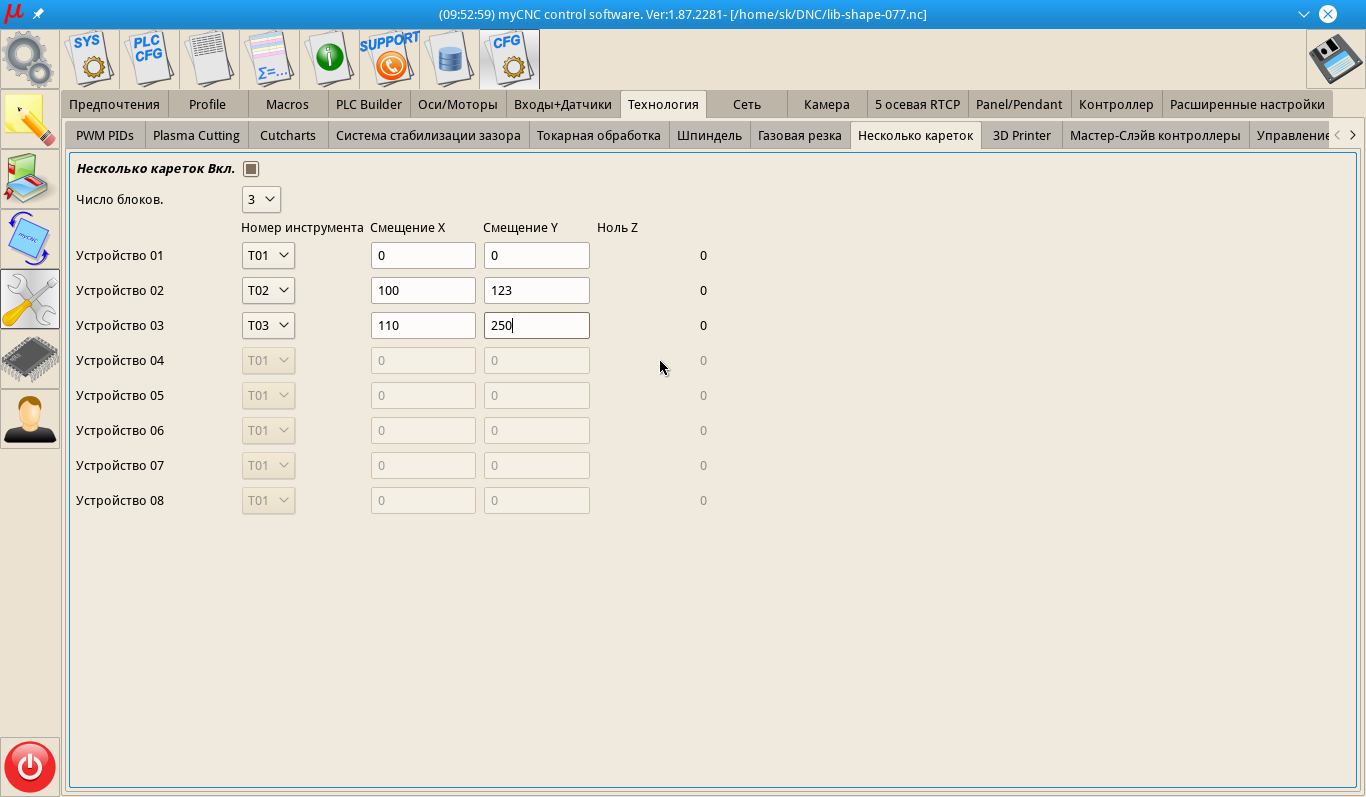Screen dimensions: 1366x797
Task: Switch to the PLC Builder tab
Action: (x=369, y=104)
